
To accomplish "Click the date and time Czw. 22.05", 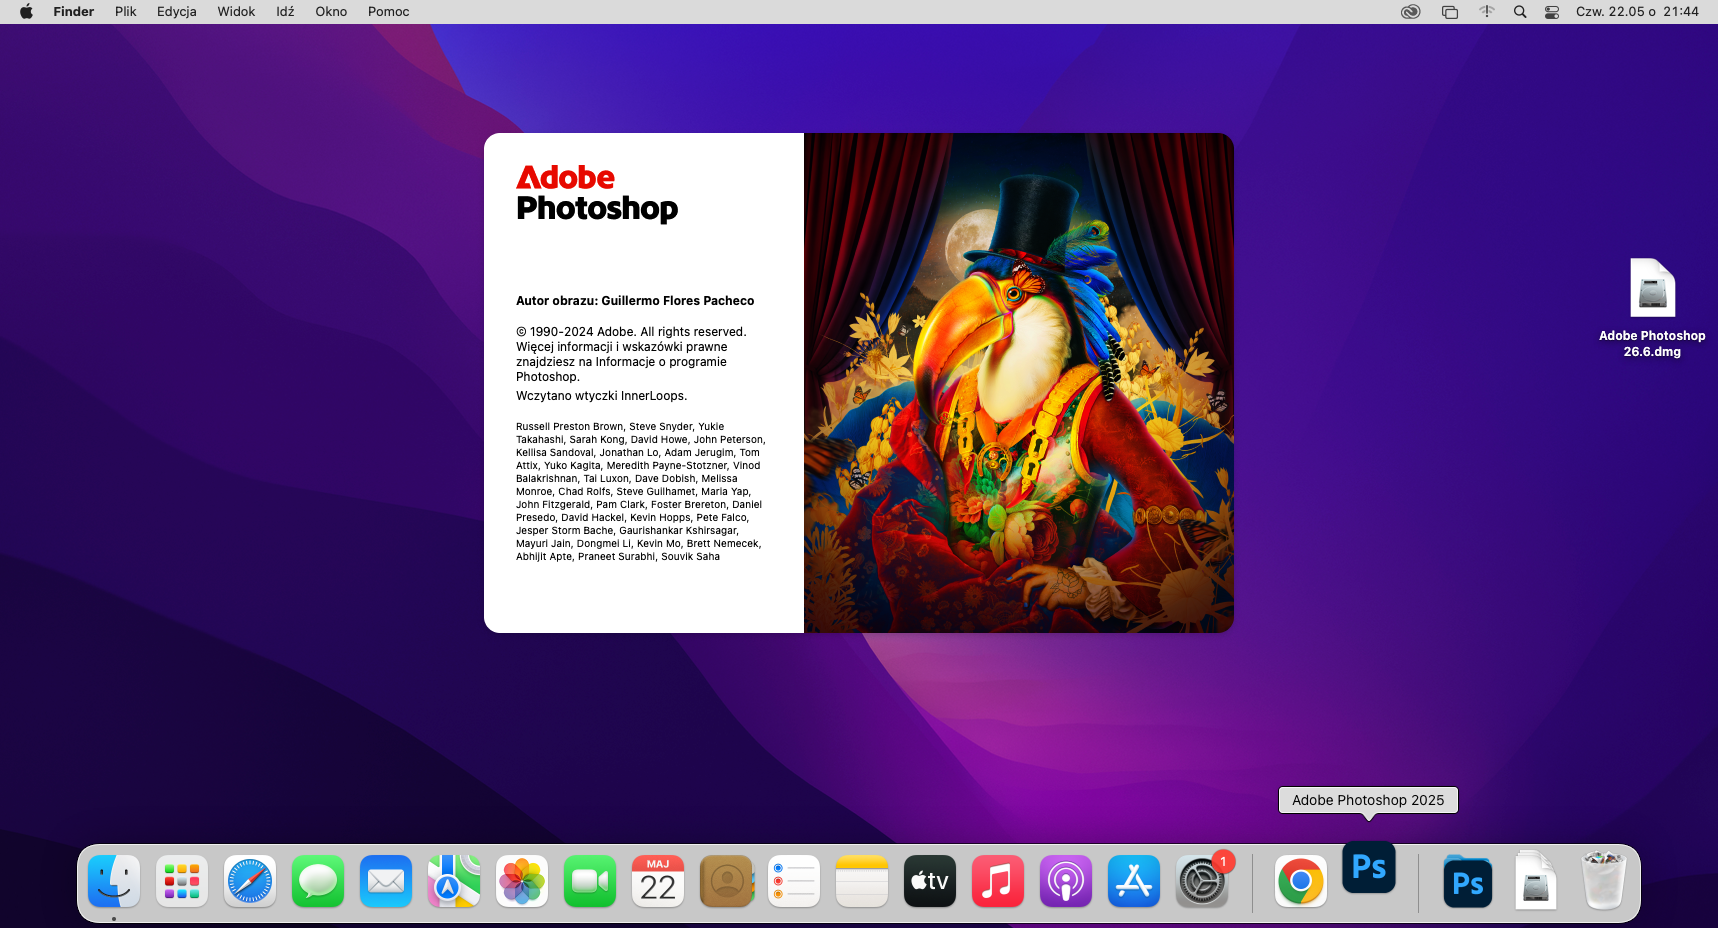I will point(1637,12).
